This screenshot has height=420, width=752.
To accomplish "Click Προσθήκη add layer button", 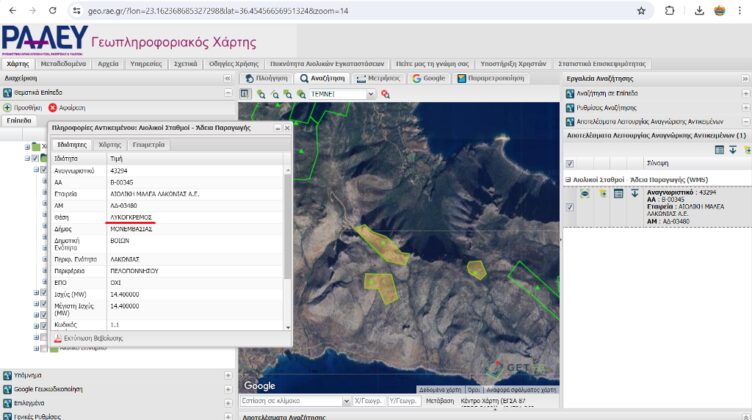I will pos(23,108).
